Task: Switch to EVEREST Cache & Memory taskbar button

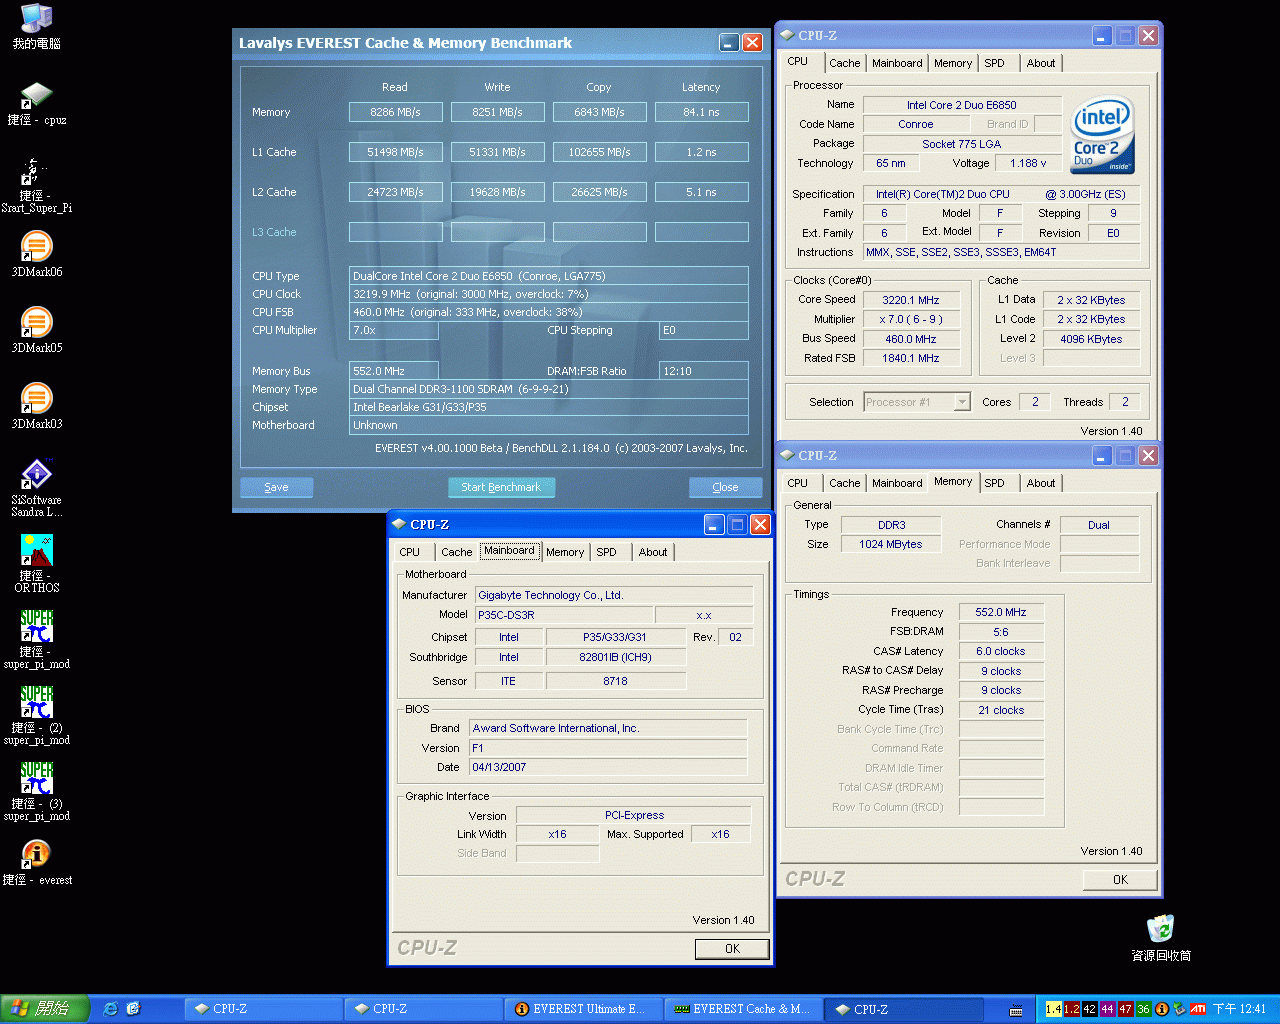Action: [x=743, y=1009]
